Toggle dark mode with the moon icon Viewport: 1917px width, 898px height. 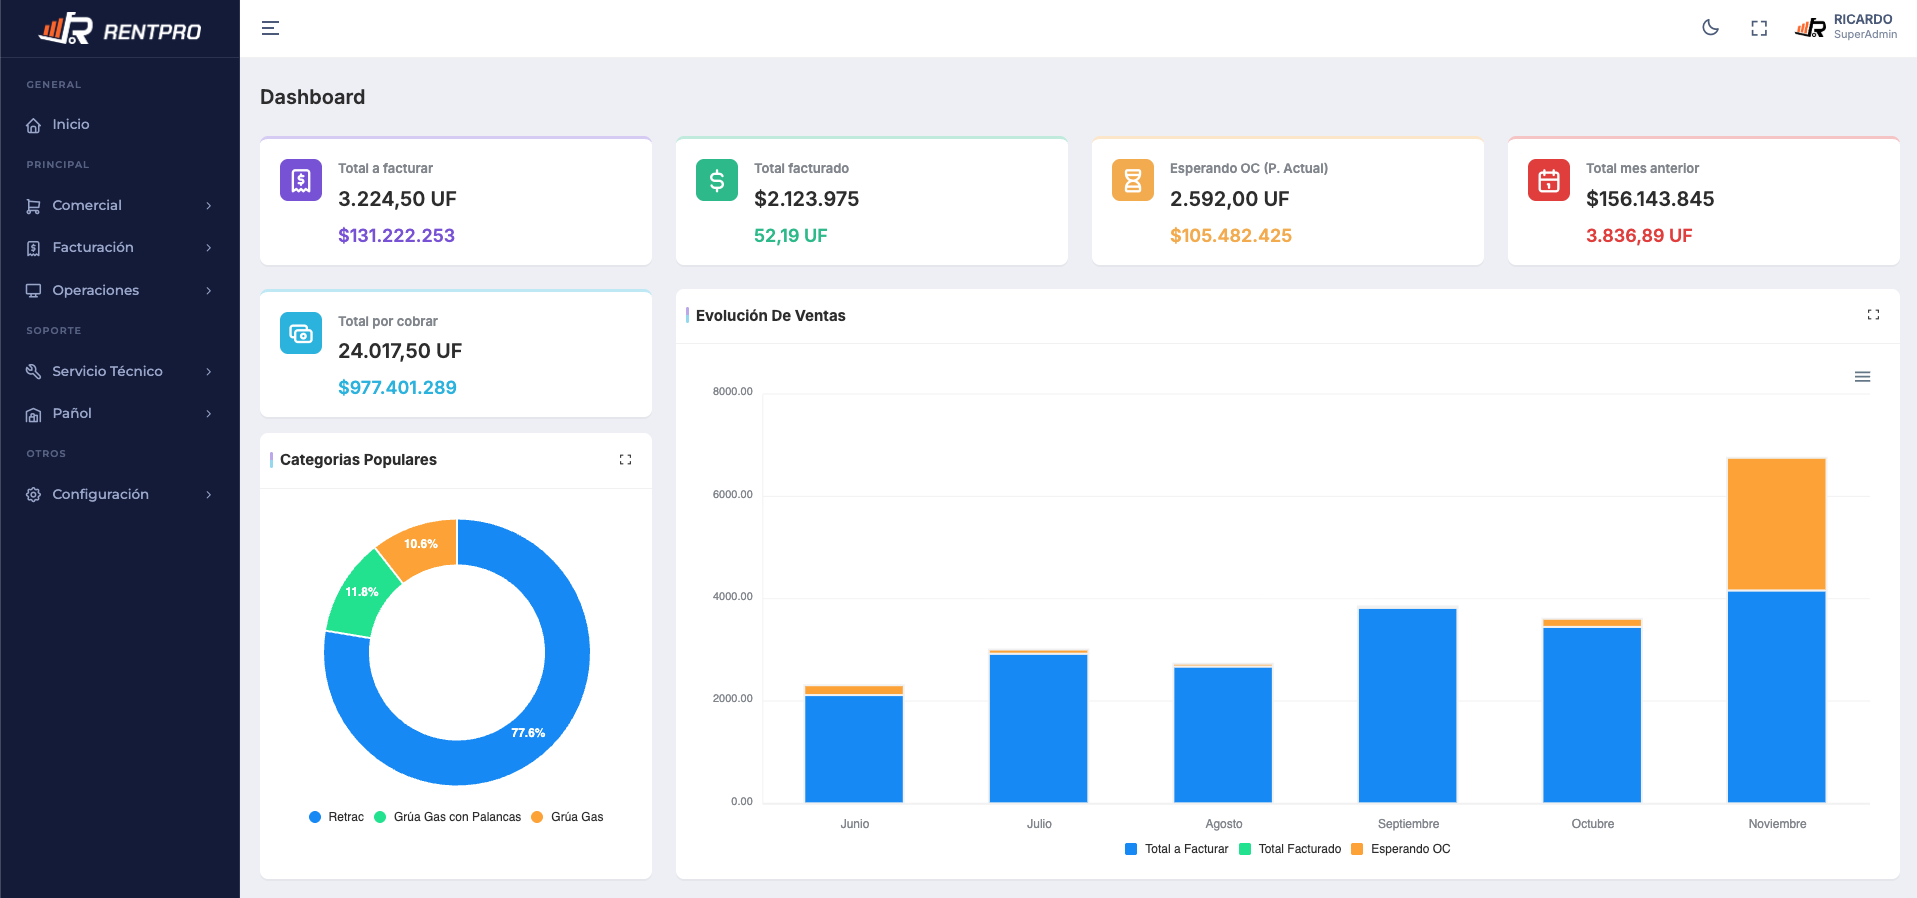click(x=1711, y=28)
